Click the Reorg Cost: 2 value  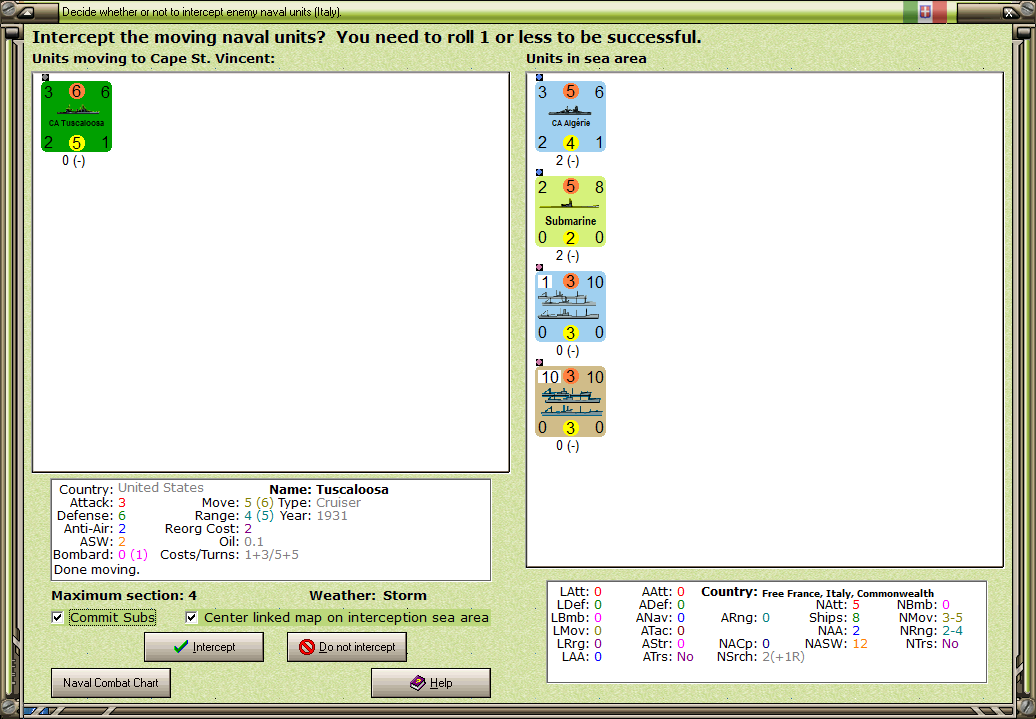(248, 529)
